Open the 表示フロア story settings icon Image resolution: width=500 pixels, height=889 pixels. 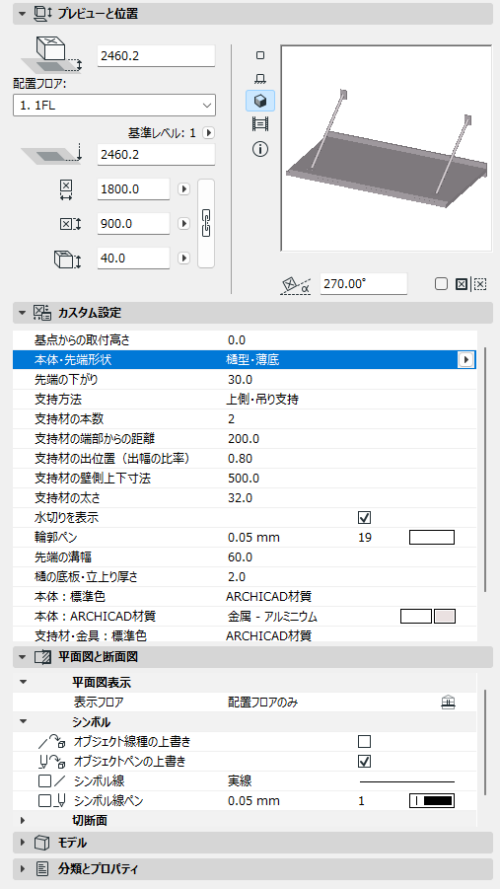[x=448, y=702]
